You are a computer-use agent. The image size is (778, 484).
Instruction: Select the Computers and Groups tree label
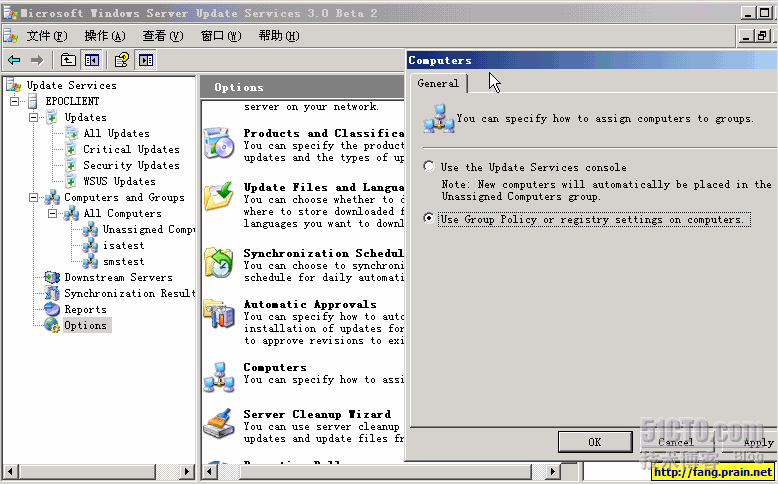point(124,198)
